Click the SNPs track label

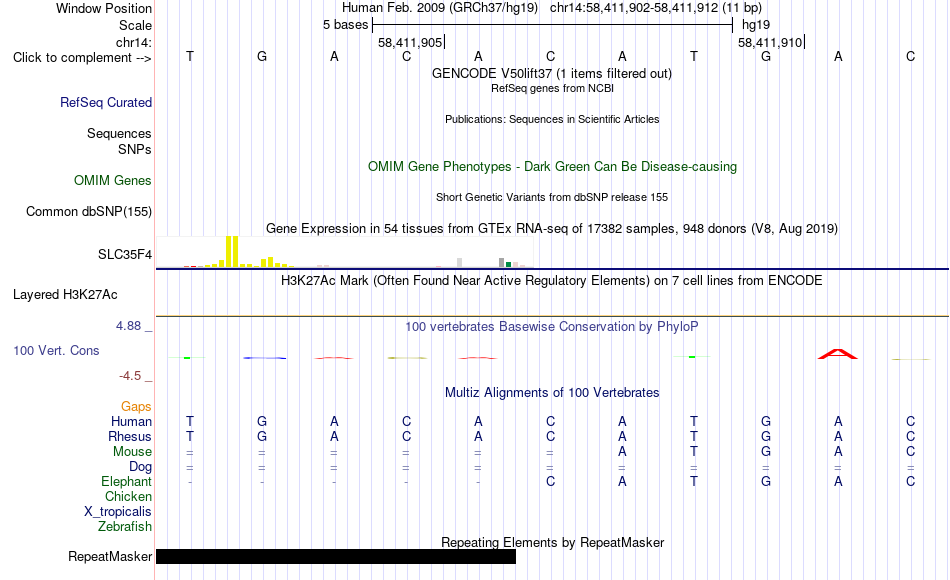coord(135,149)
